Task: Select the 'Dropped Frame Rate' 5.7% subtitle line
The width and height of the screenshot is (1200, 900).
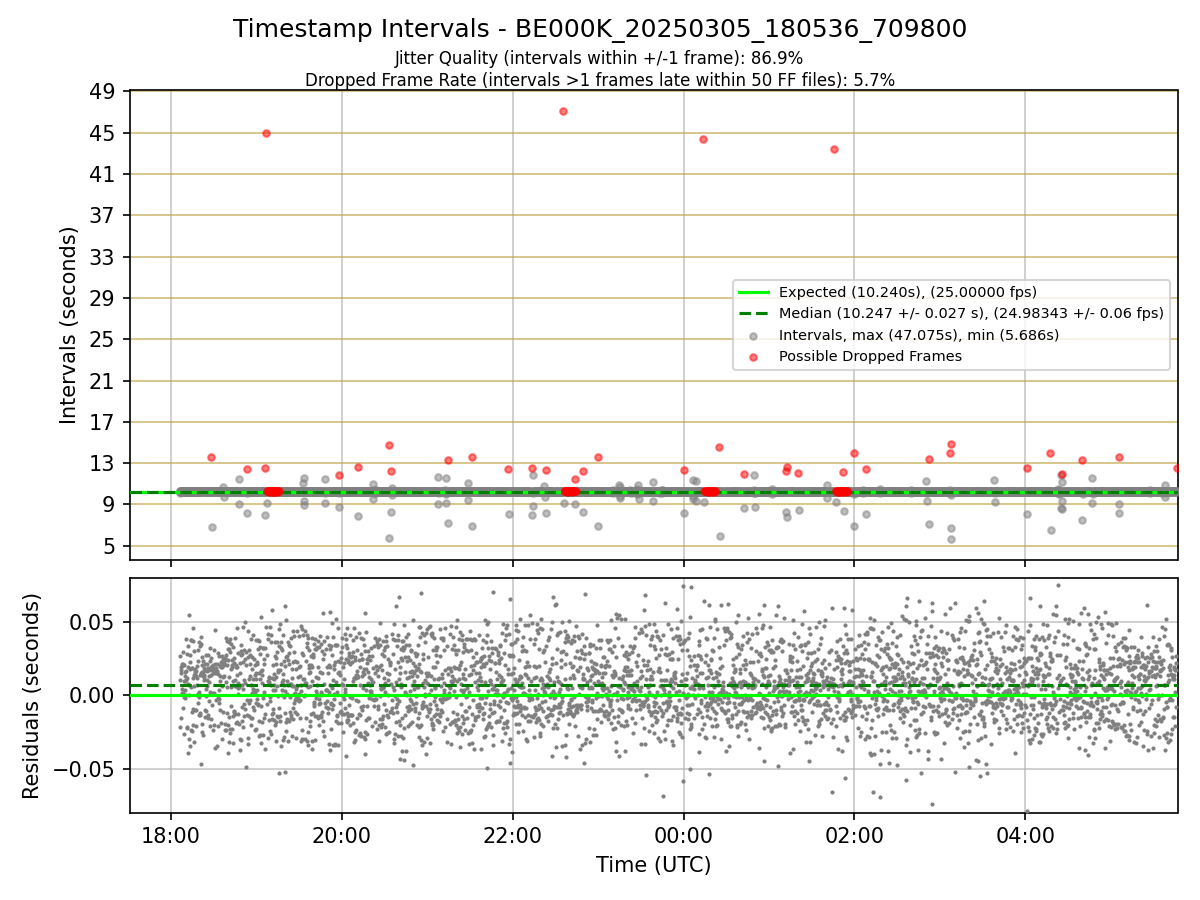Action: (x=600, y=79)
